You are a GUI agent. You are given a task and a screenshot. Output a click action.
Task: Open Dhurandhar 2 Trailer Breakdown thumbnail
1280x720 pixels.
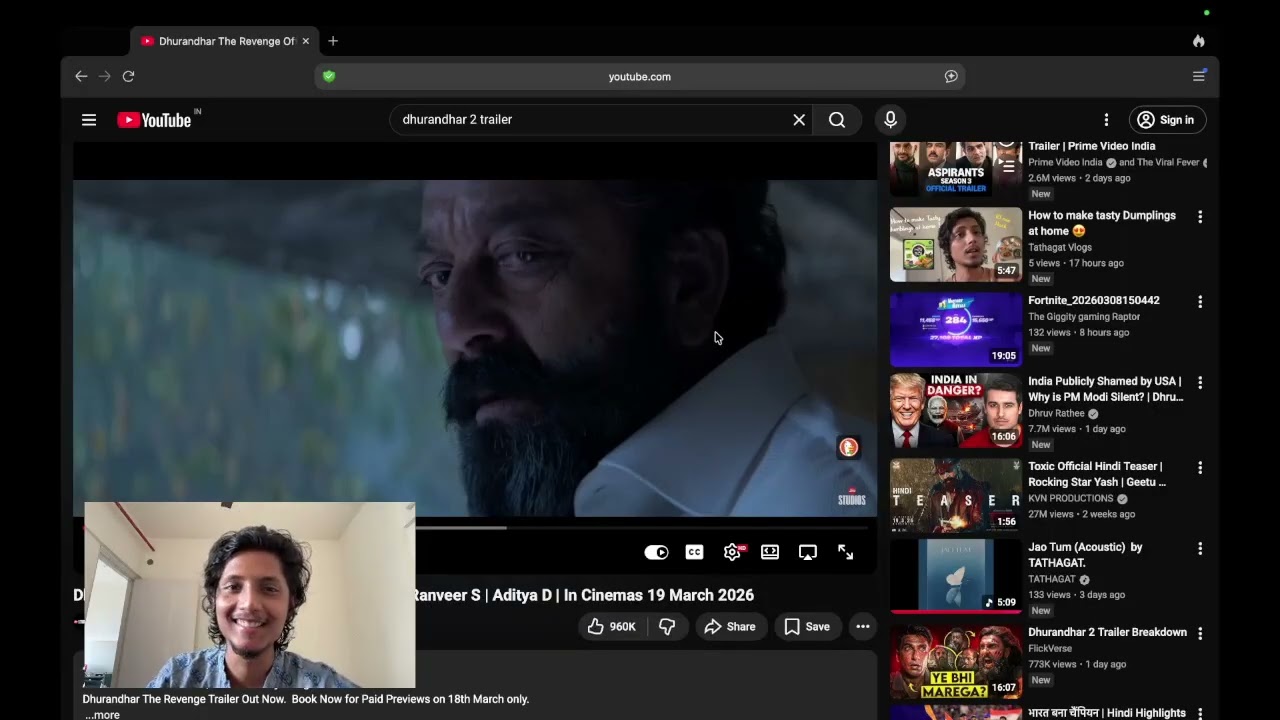click(x=956, y=661)
